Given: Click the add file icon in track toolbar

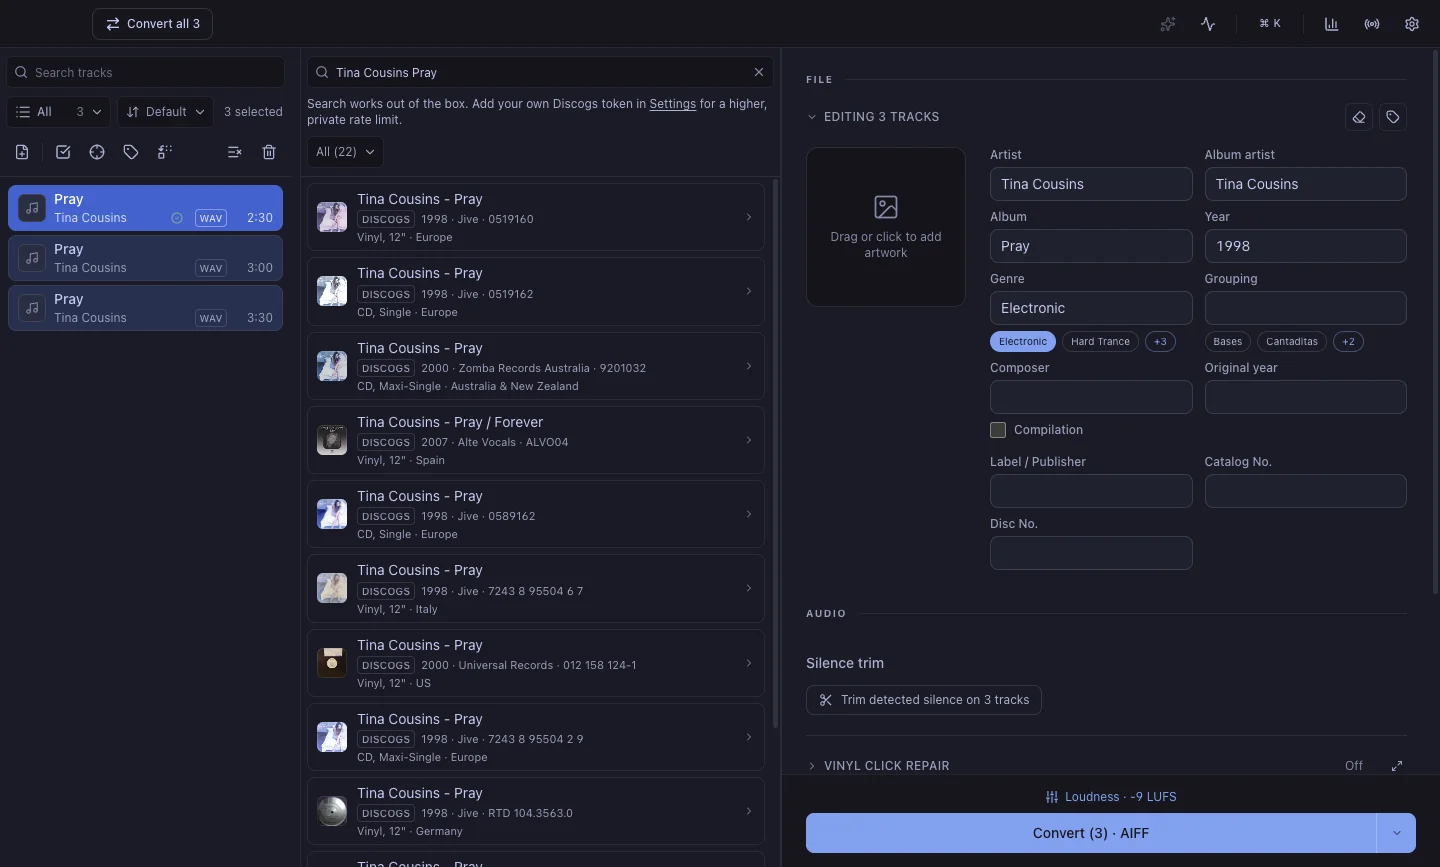Looking at the screenshot, I should (x=22, y=152).
